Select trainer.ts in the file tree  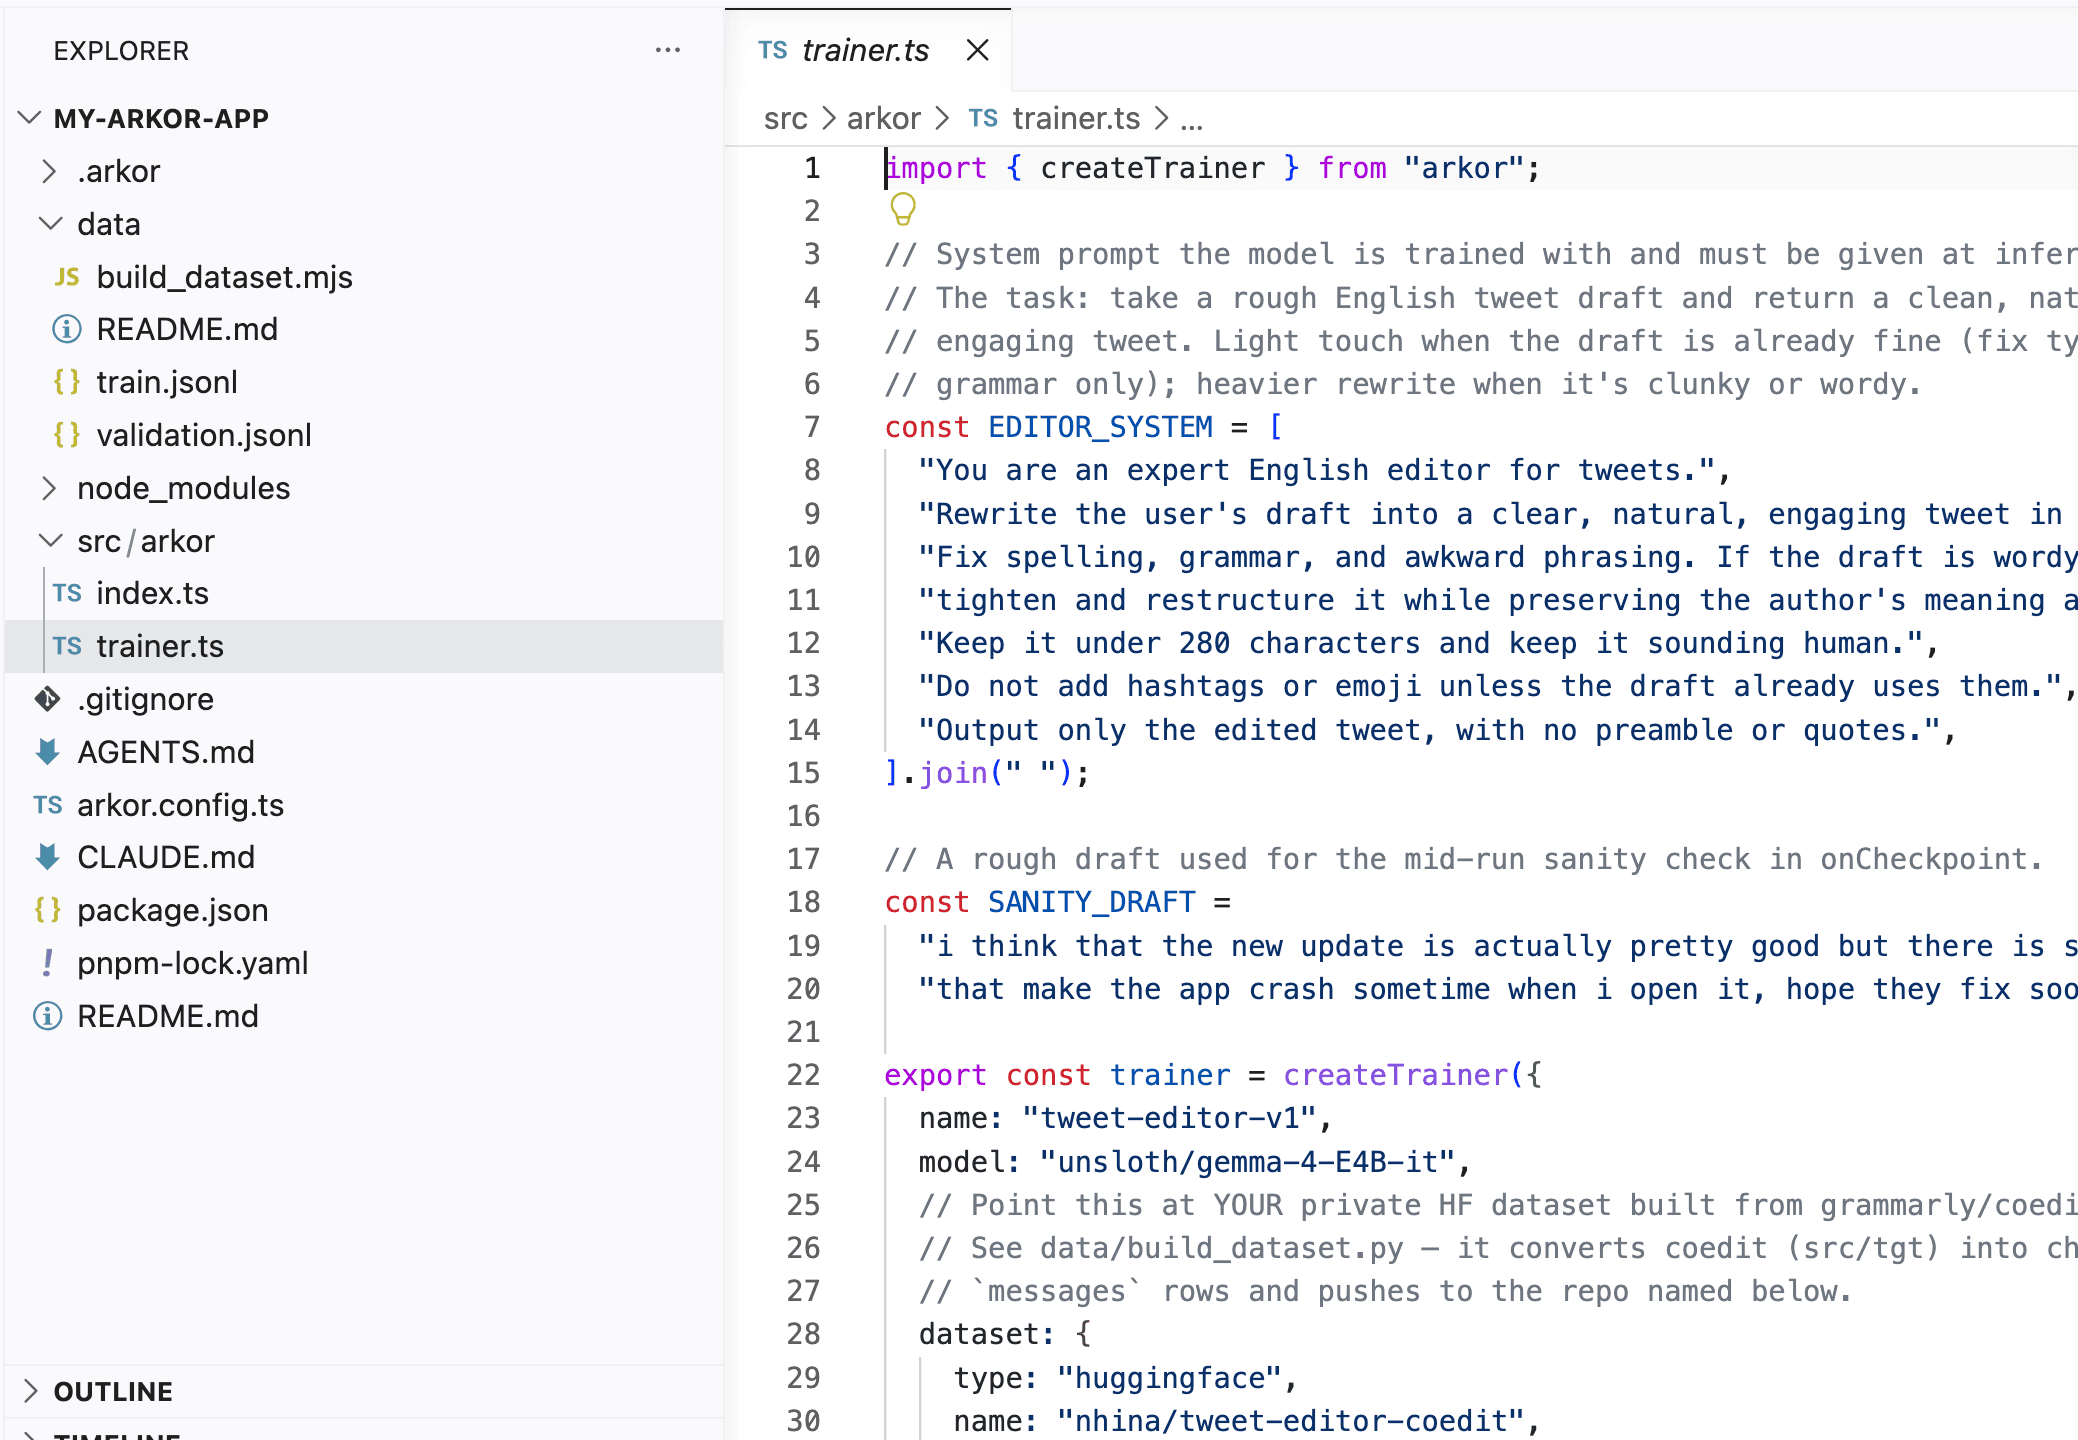[x=364, y=646]
